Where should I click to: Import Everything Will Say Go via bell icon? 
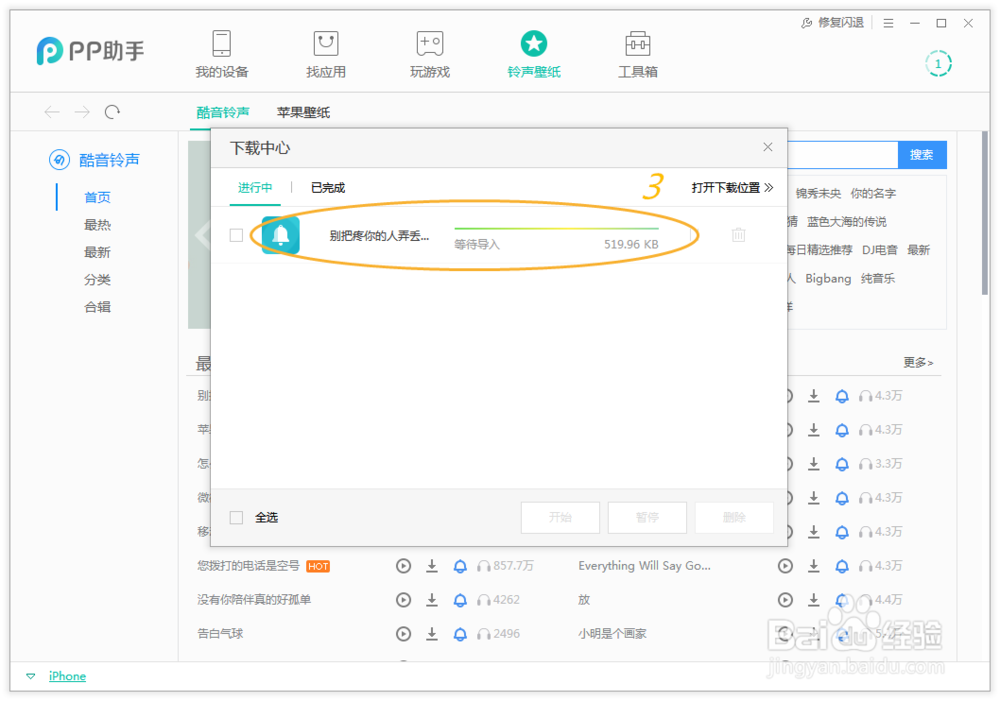842,566
